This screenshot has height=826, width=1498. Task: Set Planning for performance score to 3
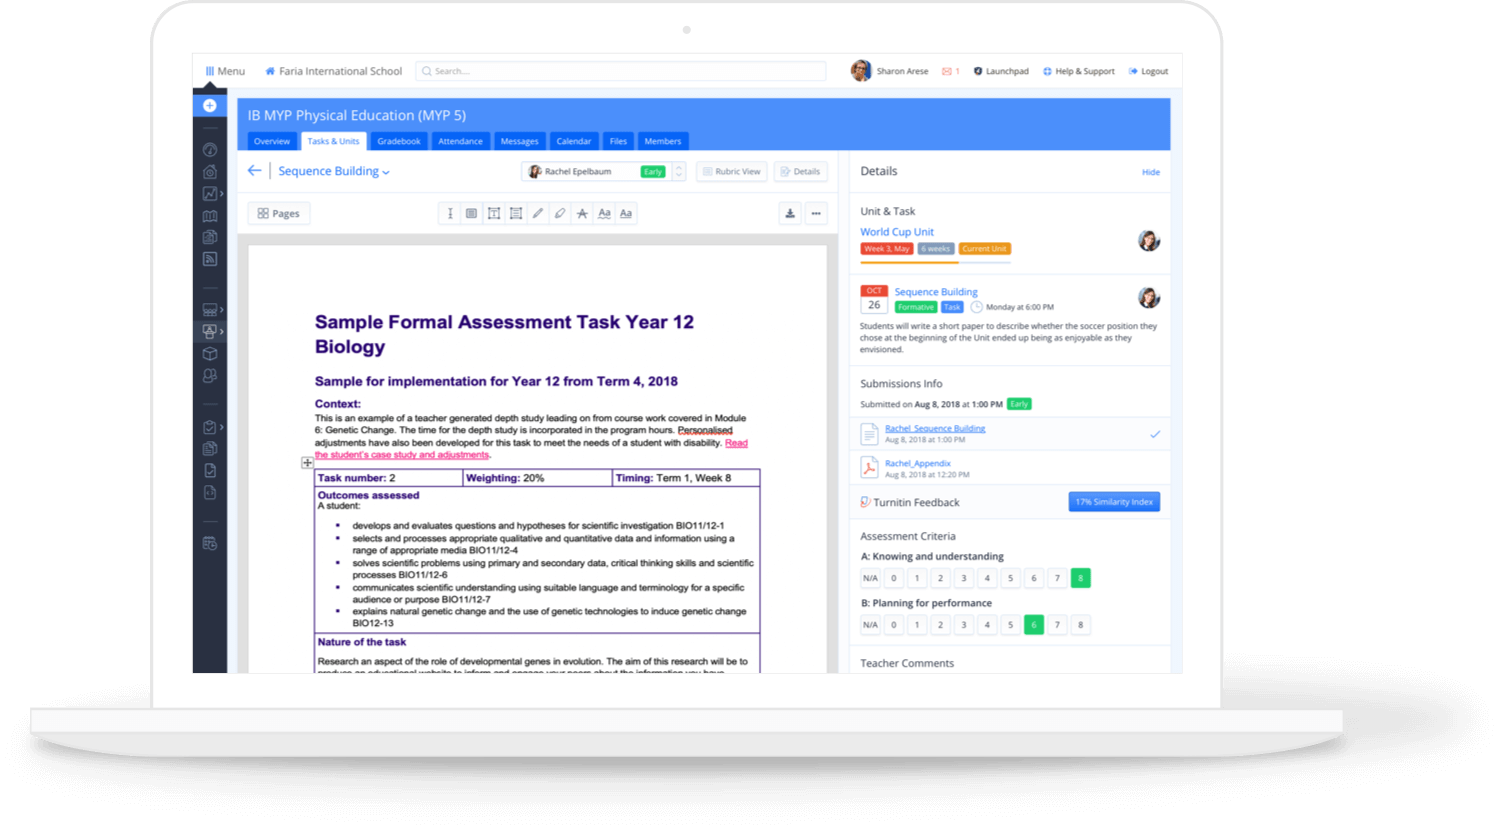(964, 625)
